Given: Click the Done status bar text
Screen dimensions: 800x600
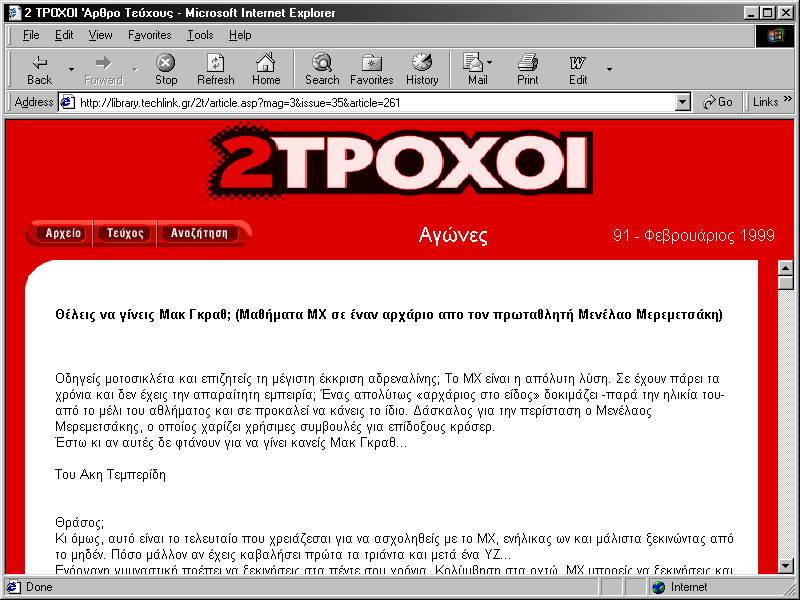Looking at the screenshot, I should [39, 587].
